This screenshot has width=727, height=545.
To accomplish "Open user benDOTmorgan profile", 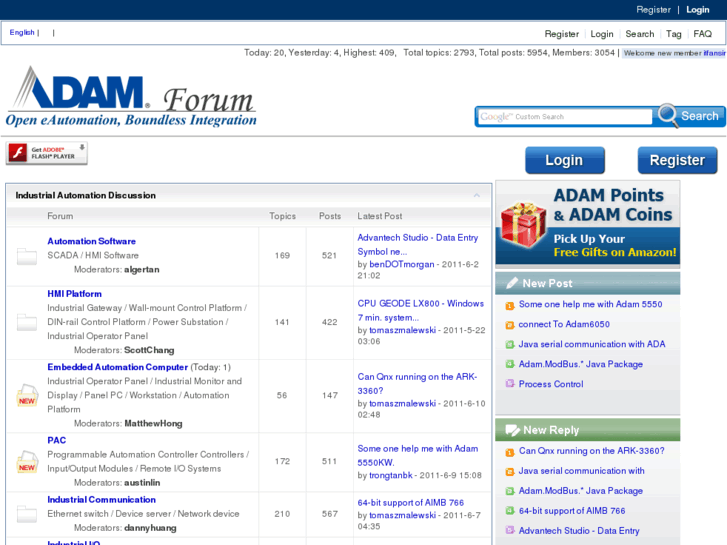I will tap(402, 264).
